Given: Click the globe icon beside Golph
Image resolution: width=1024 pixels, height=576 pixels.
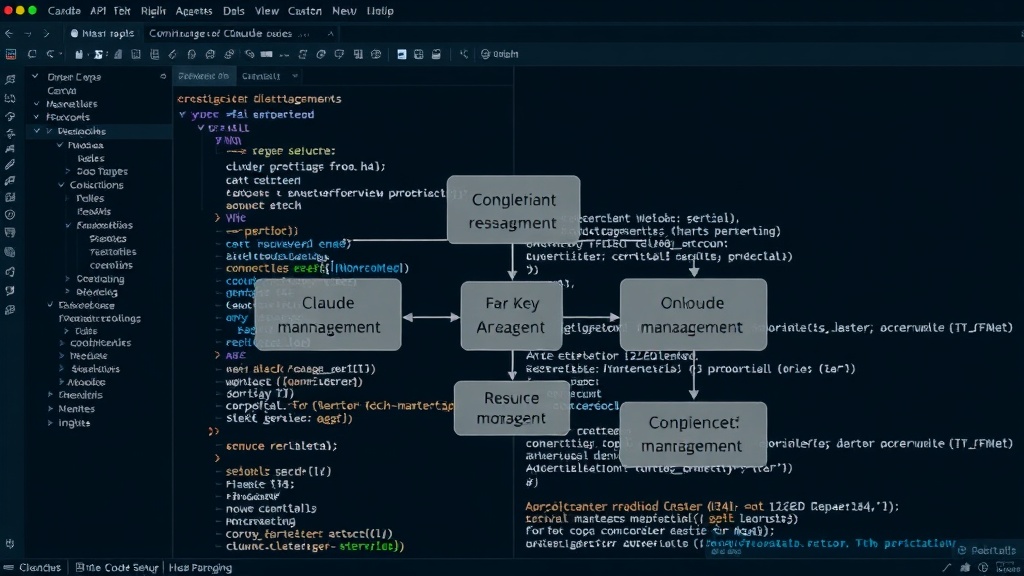Looking at the screenshot, I should tap(485, 54).
